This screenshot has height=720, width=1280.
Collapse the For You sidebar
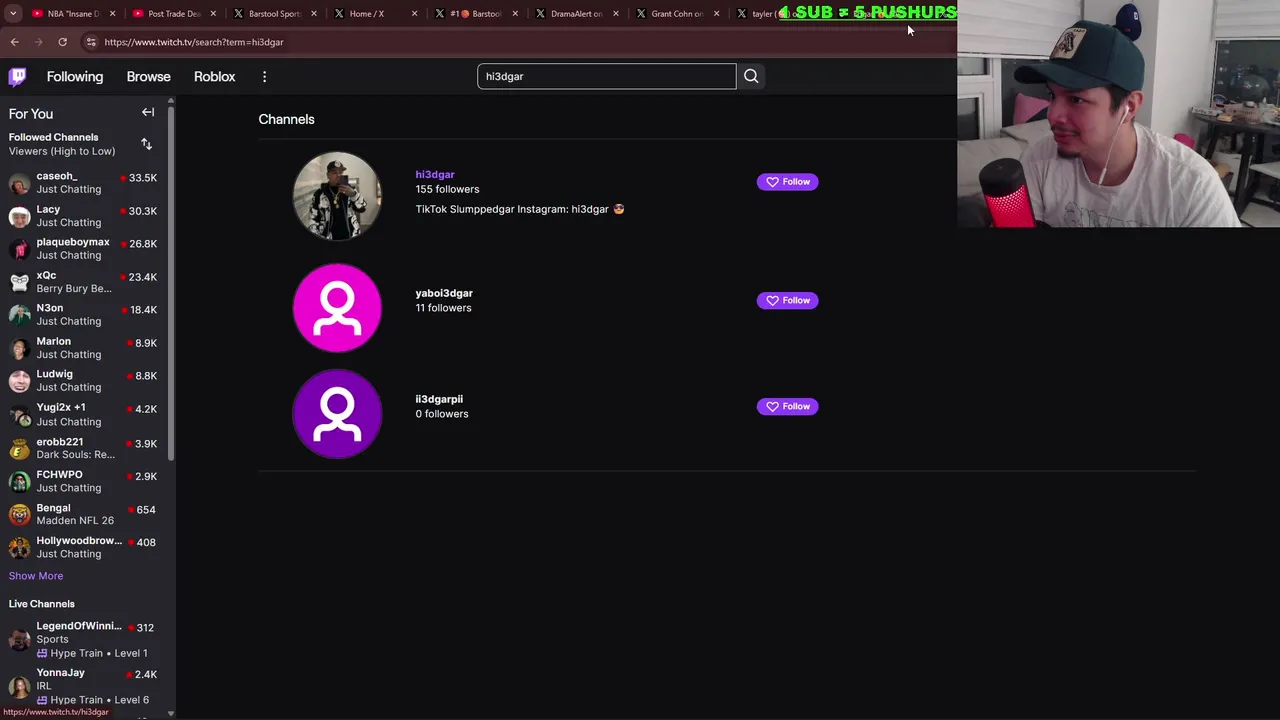pyautogui.click(x=148, y=113)
